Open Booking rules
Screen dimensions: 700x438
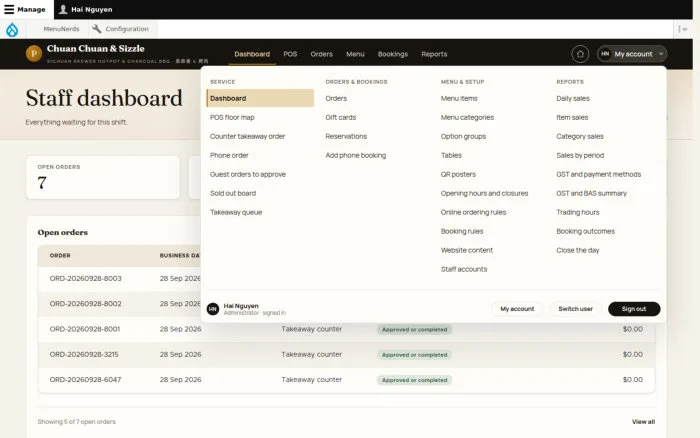462,231
